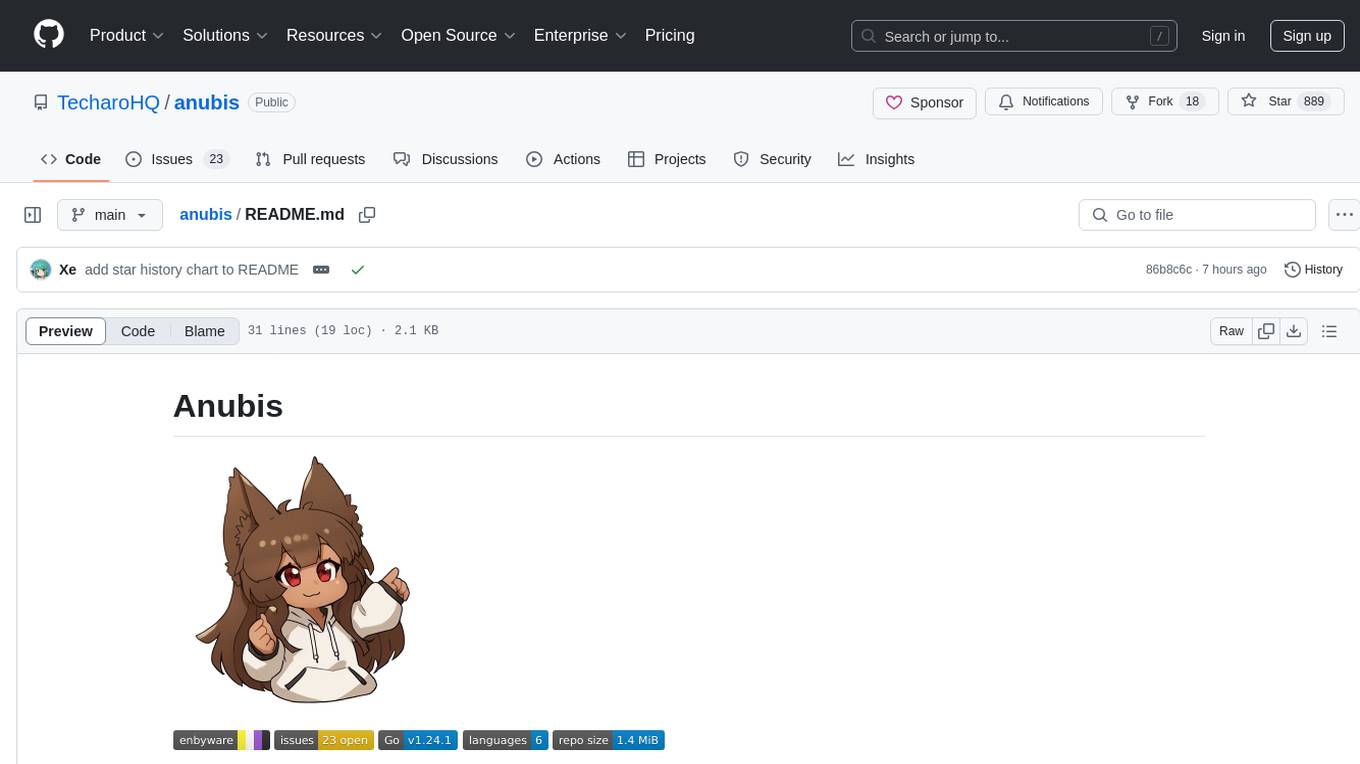View the 18 forks count
Viewport: 1360px width, 764px height.
[1191, 102]
